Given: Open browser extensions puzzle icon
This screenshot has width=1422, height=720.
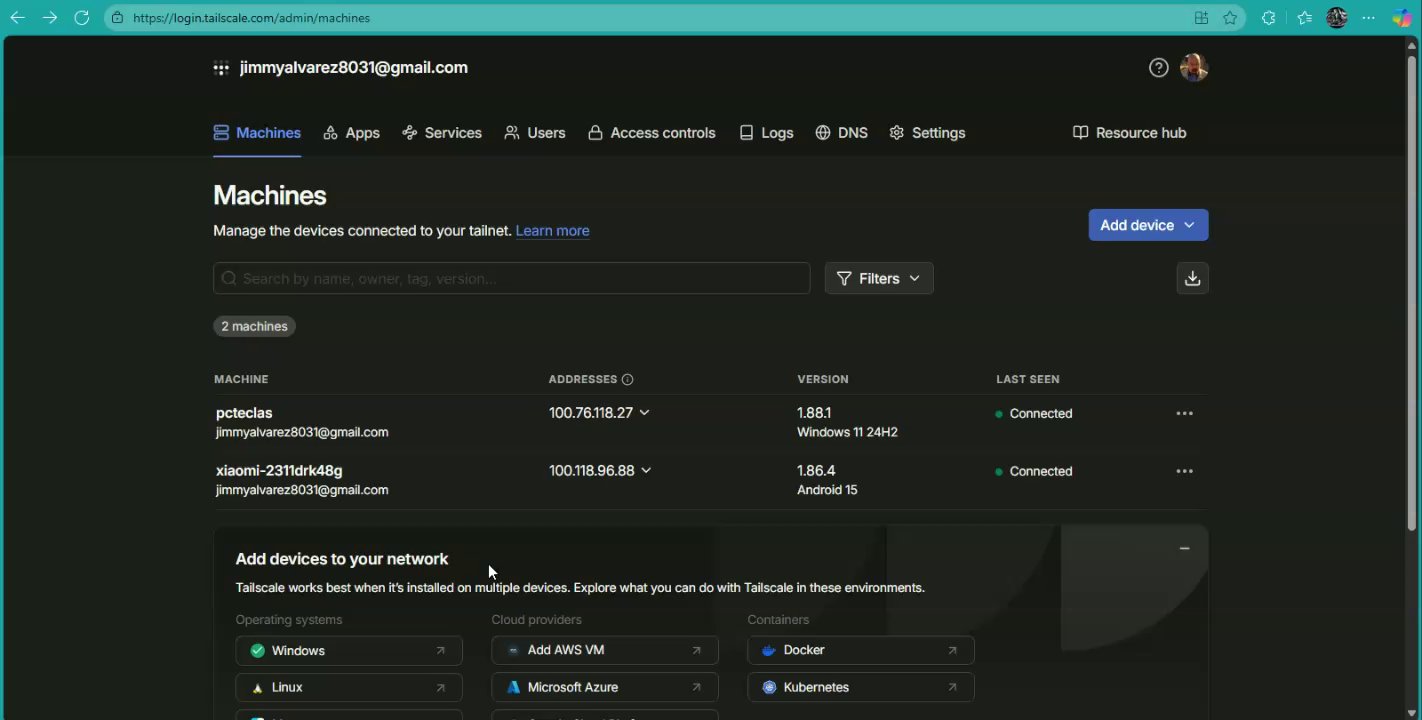Looking at the screenshot, I should pos(1269,18).
